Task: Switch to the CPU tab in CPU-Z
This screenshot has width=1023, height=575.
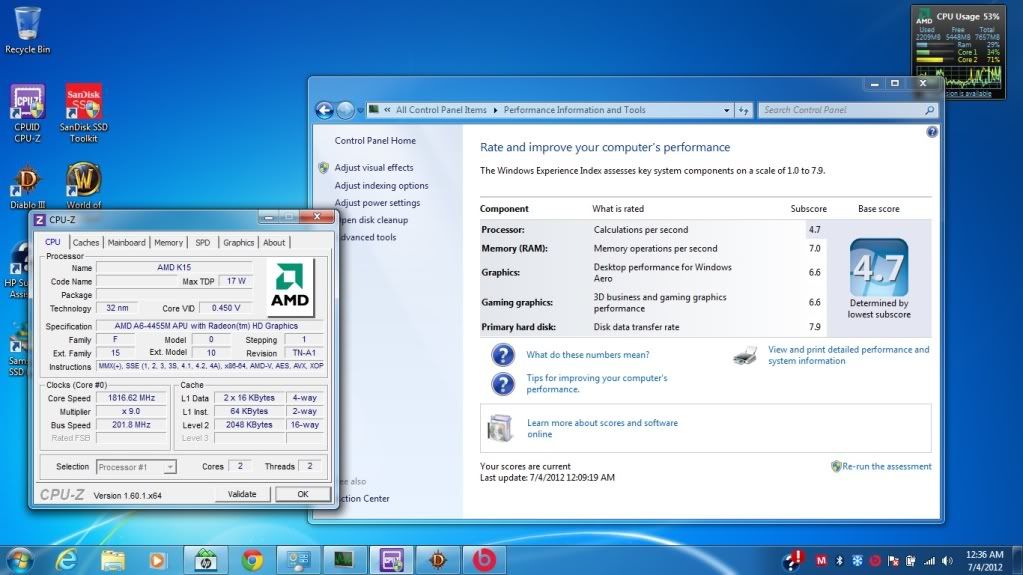Action: tap(52, 242)
